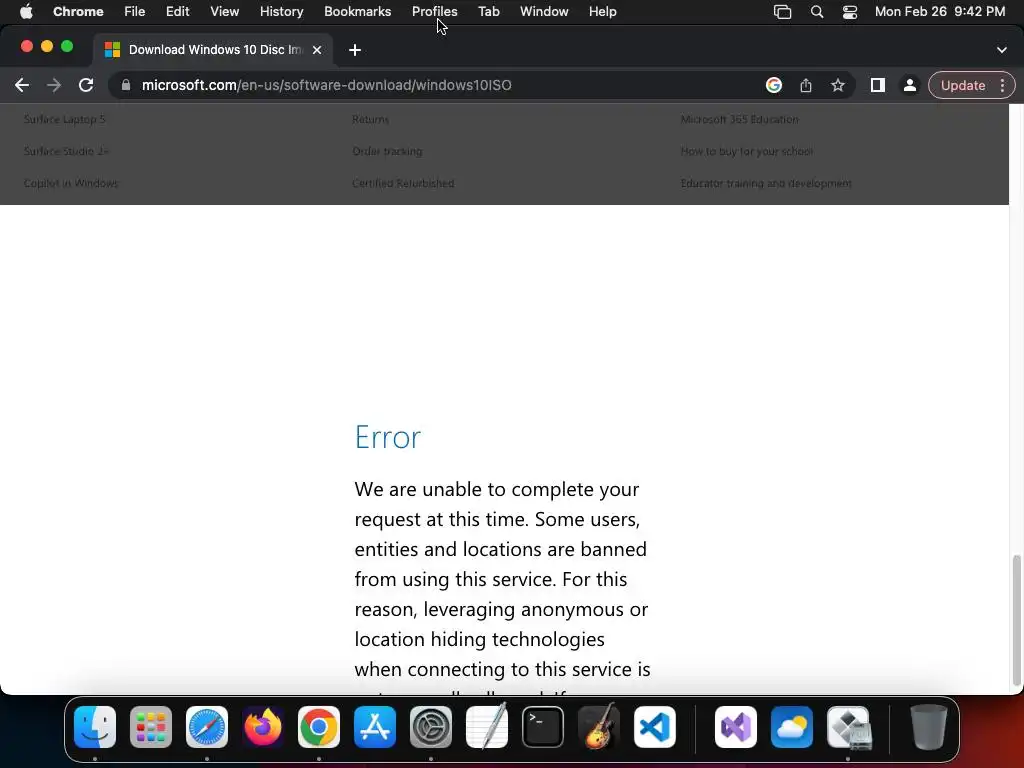
Task: Open a new tab with plus button
Action: click(355, 50)
